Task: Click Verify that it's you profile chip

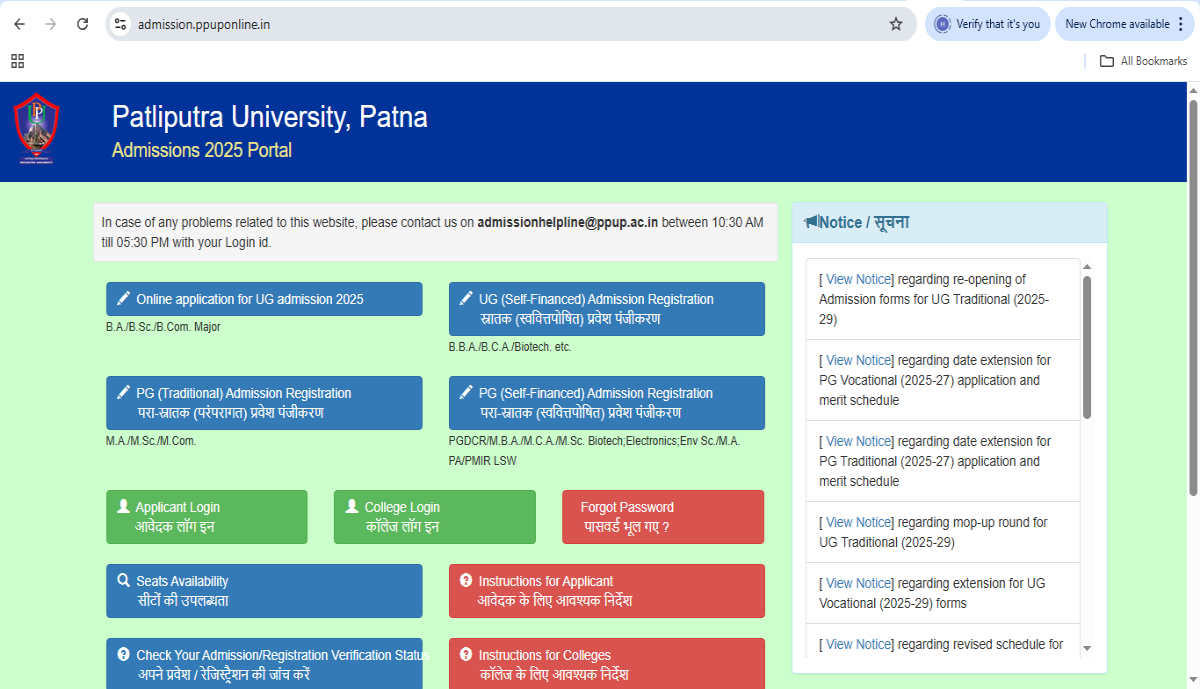Action: [x=987, y=24]
